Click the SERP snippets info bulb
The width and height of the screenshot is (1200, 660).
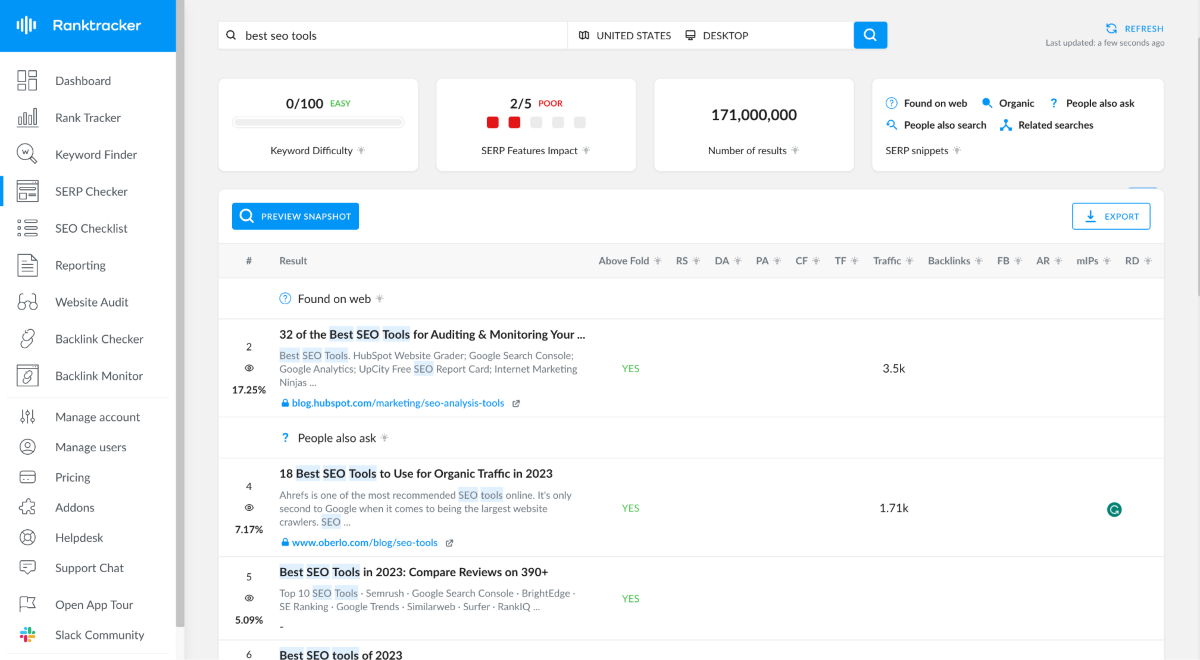pyautogui.click(x=957, y=151)
